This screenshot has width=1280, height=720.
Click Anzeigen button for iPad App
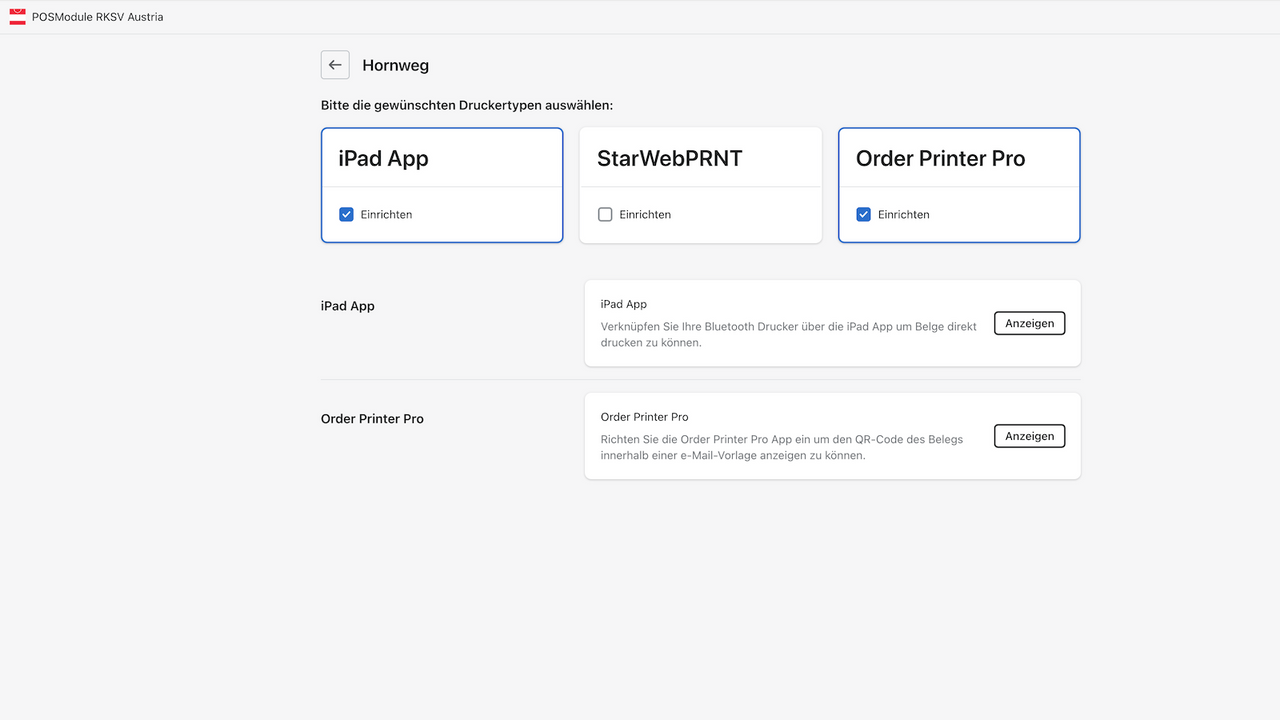click(x=1029, y=323)
